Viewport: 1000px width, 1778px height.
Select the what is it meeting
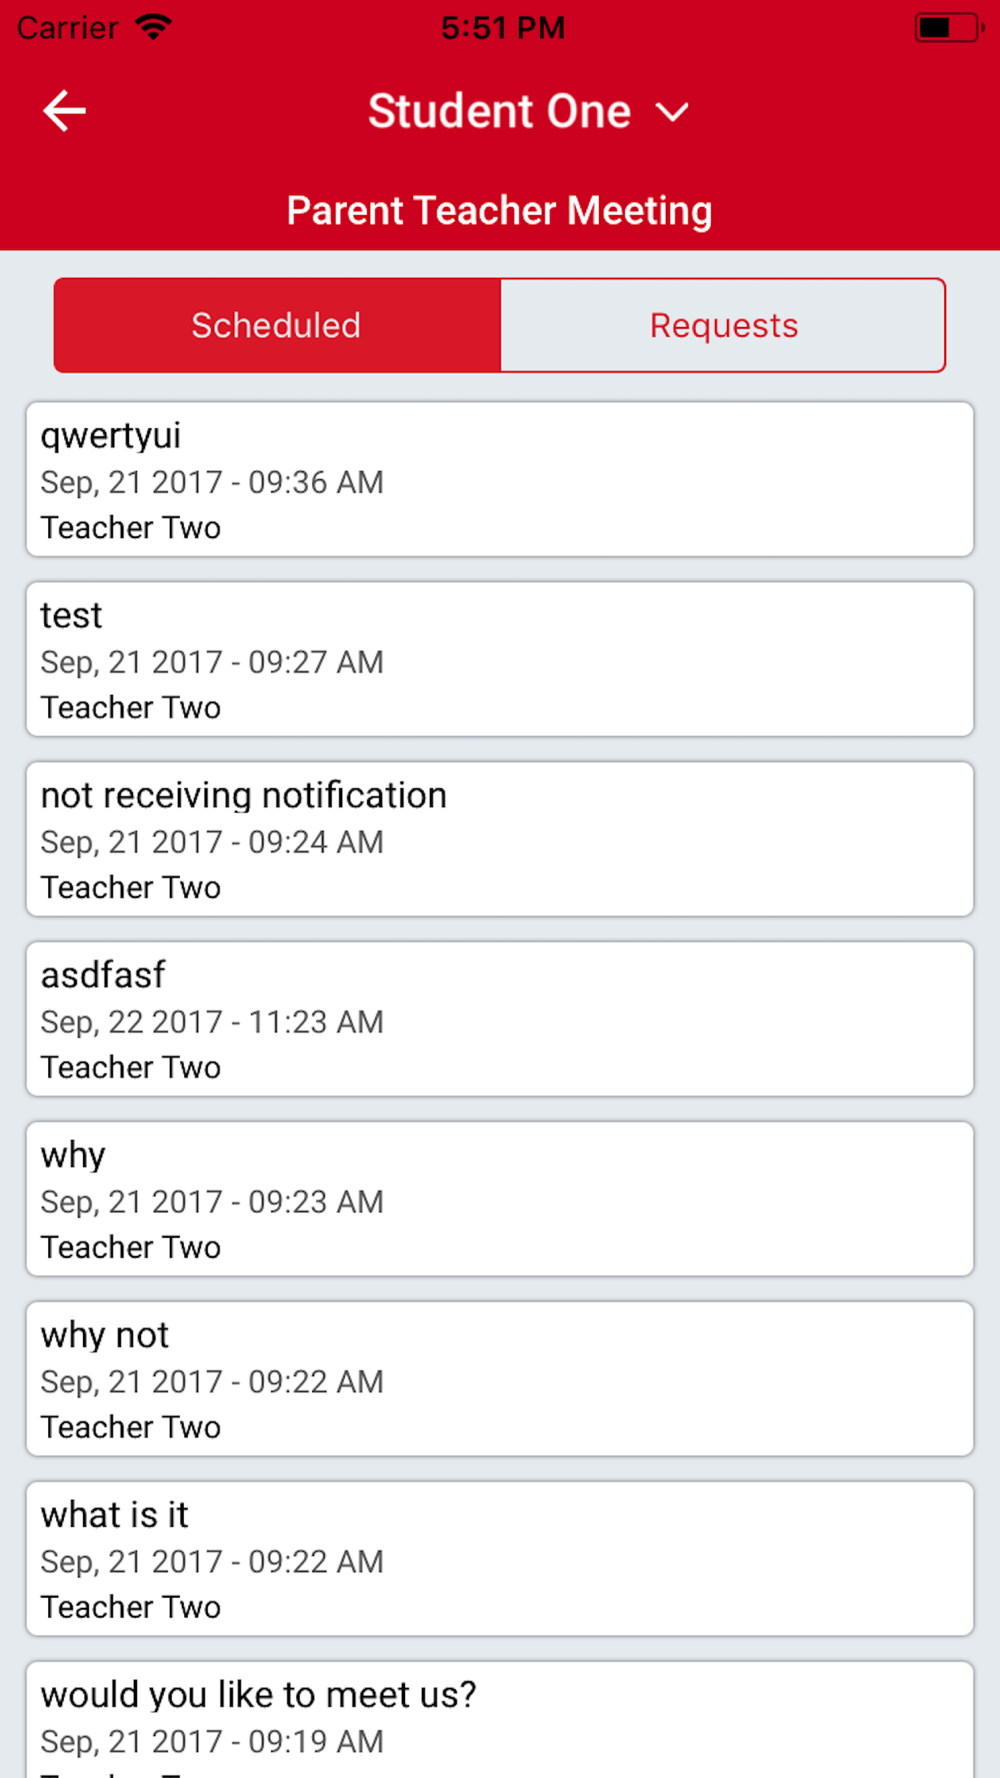click(x=500, y=1559)
